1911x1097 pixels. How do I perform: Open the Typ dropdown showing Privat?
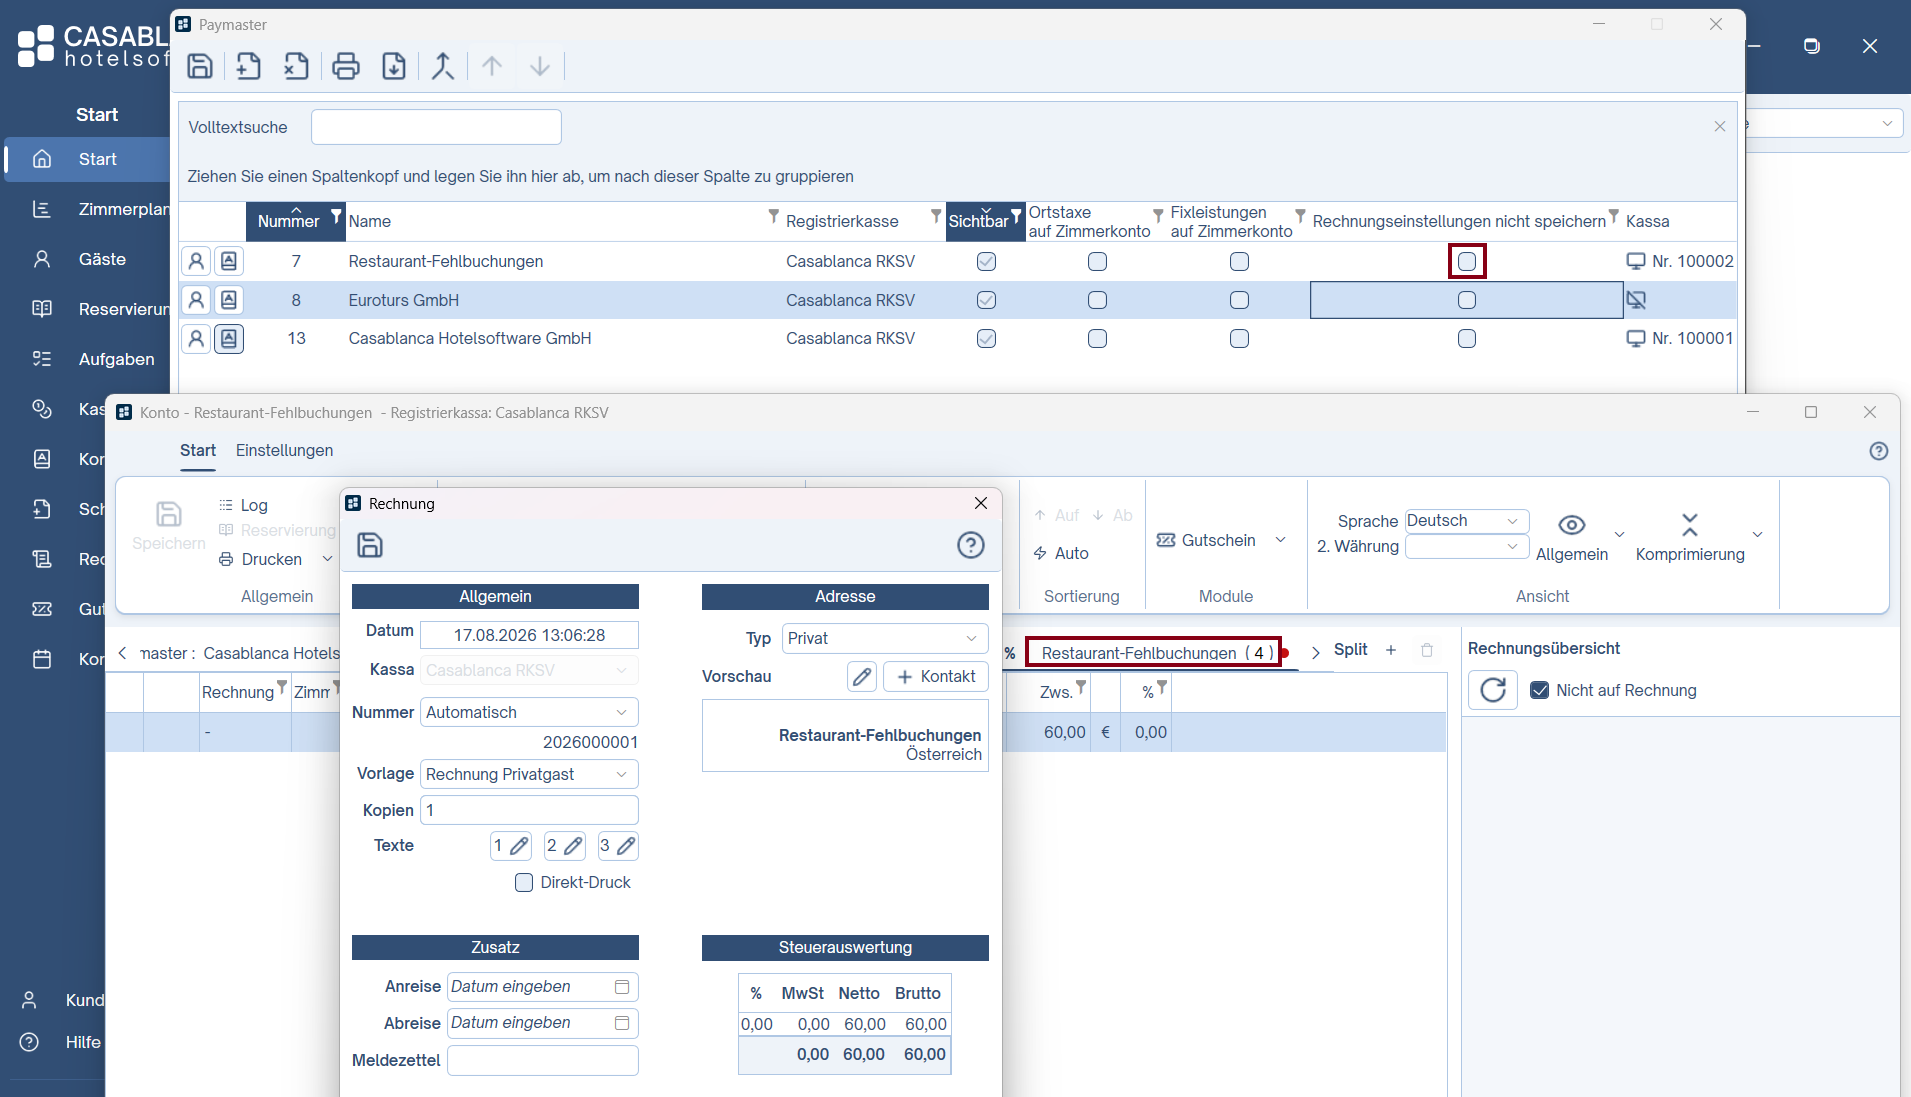tap(885, 638)
